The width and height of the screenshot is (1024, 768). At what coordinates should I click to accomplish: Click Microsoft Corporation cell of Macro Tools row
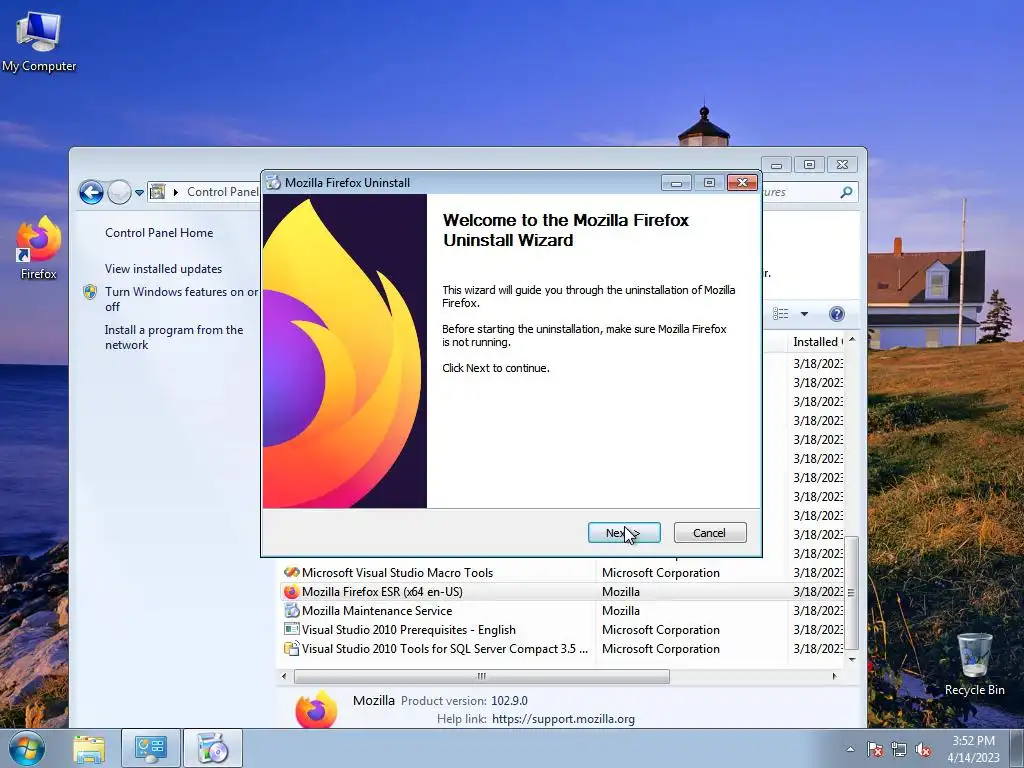[x=660, y=573]
